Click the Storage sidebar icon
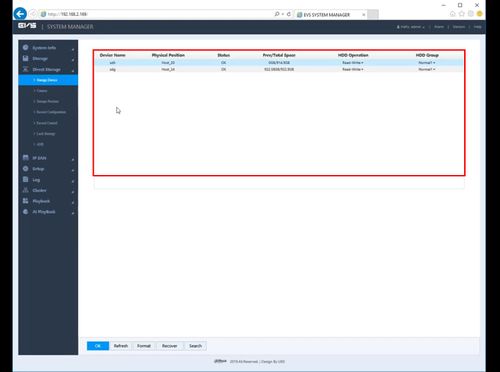Viewport: 500px width, 372px height. (x=26, y=58)
